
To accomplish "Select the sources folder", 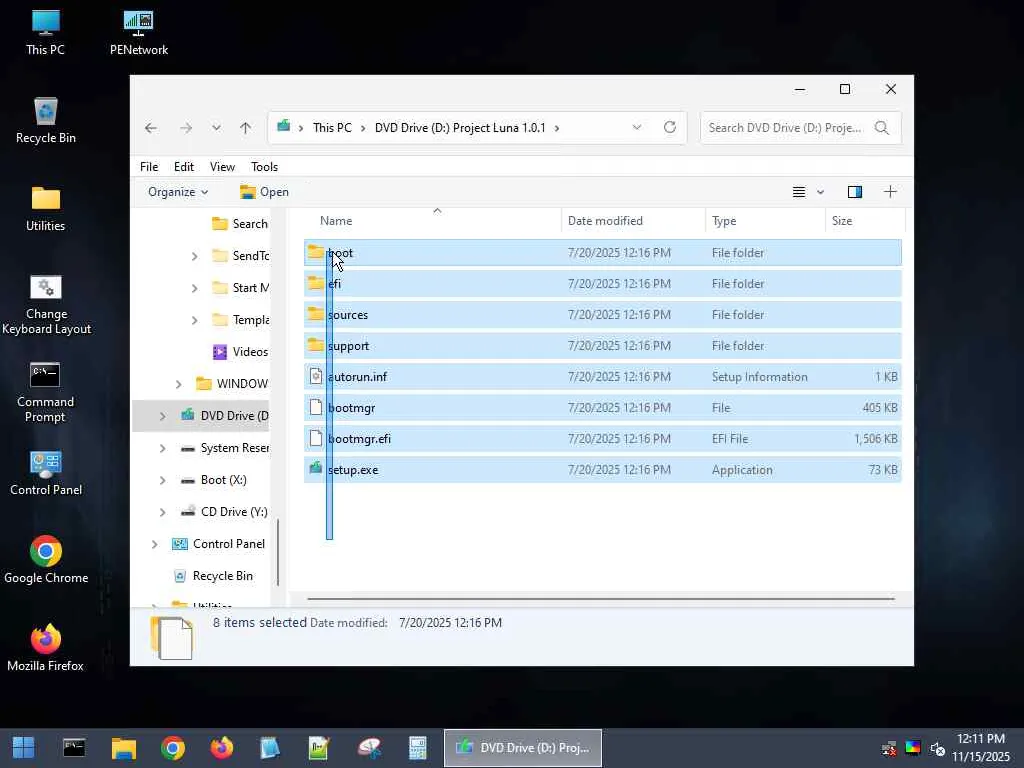I will 602,315.
